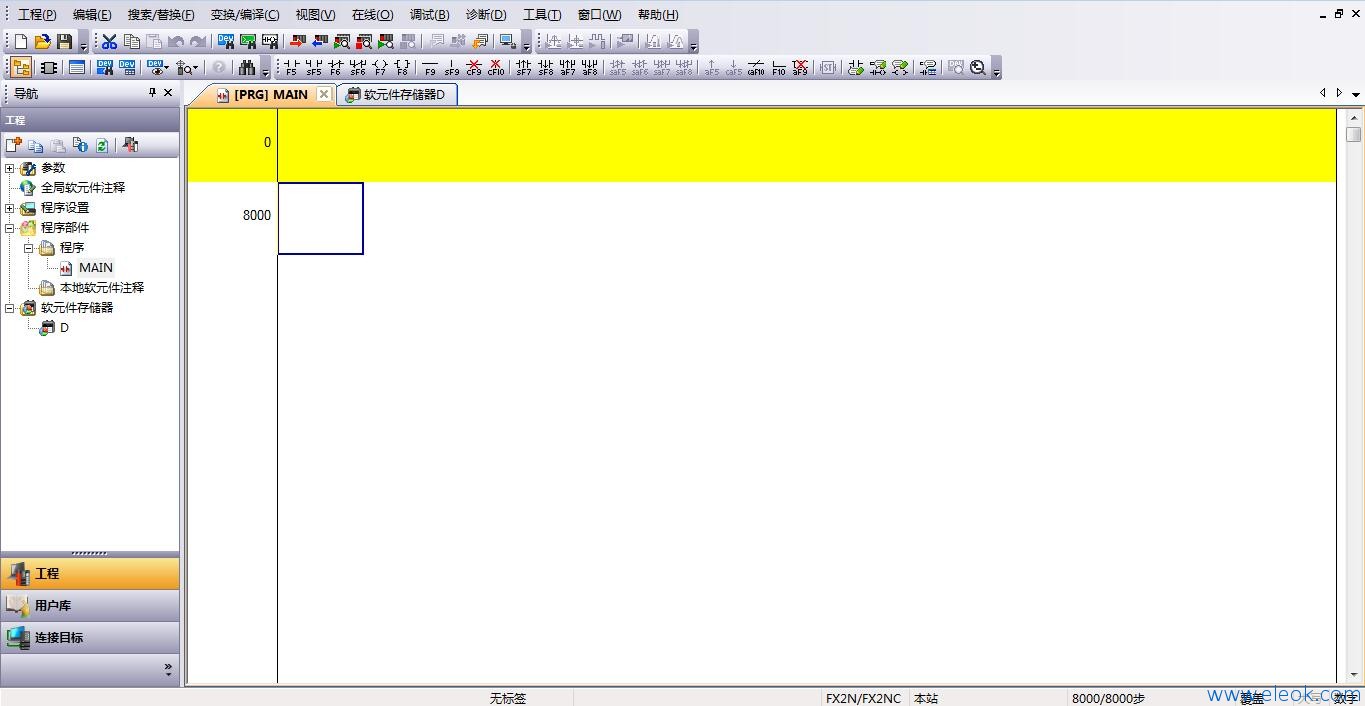
Task: Click the ladder cell at step 8000
Action: coord(320,218)
